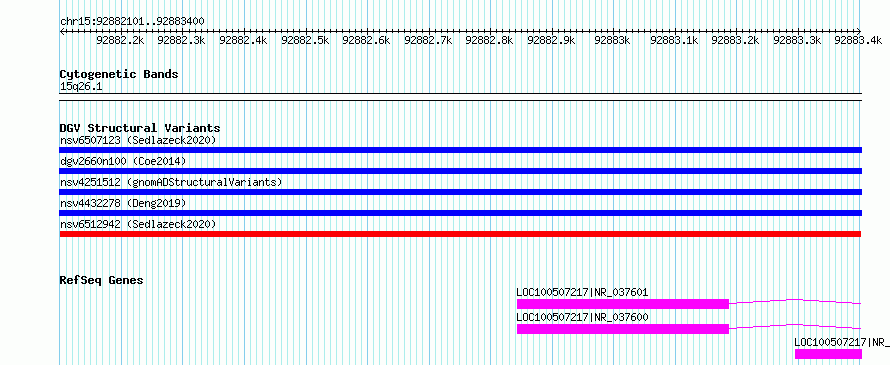890x365 pixels.
Task: Click the 92882.8k ruler tick label
Action: [489, 40]
